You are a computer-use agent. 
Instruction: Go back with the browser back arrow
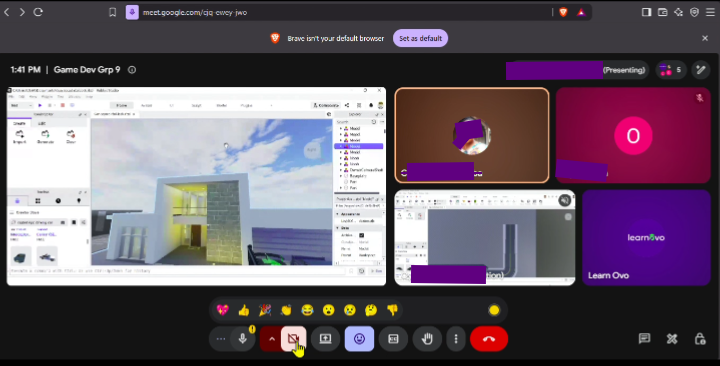pos(7,12)
